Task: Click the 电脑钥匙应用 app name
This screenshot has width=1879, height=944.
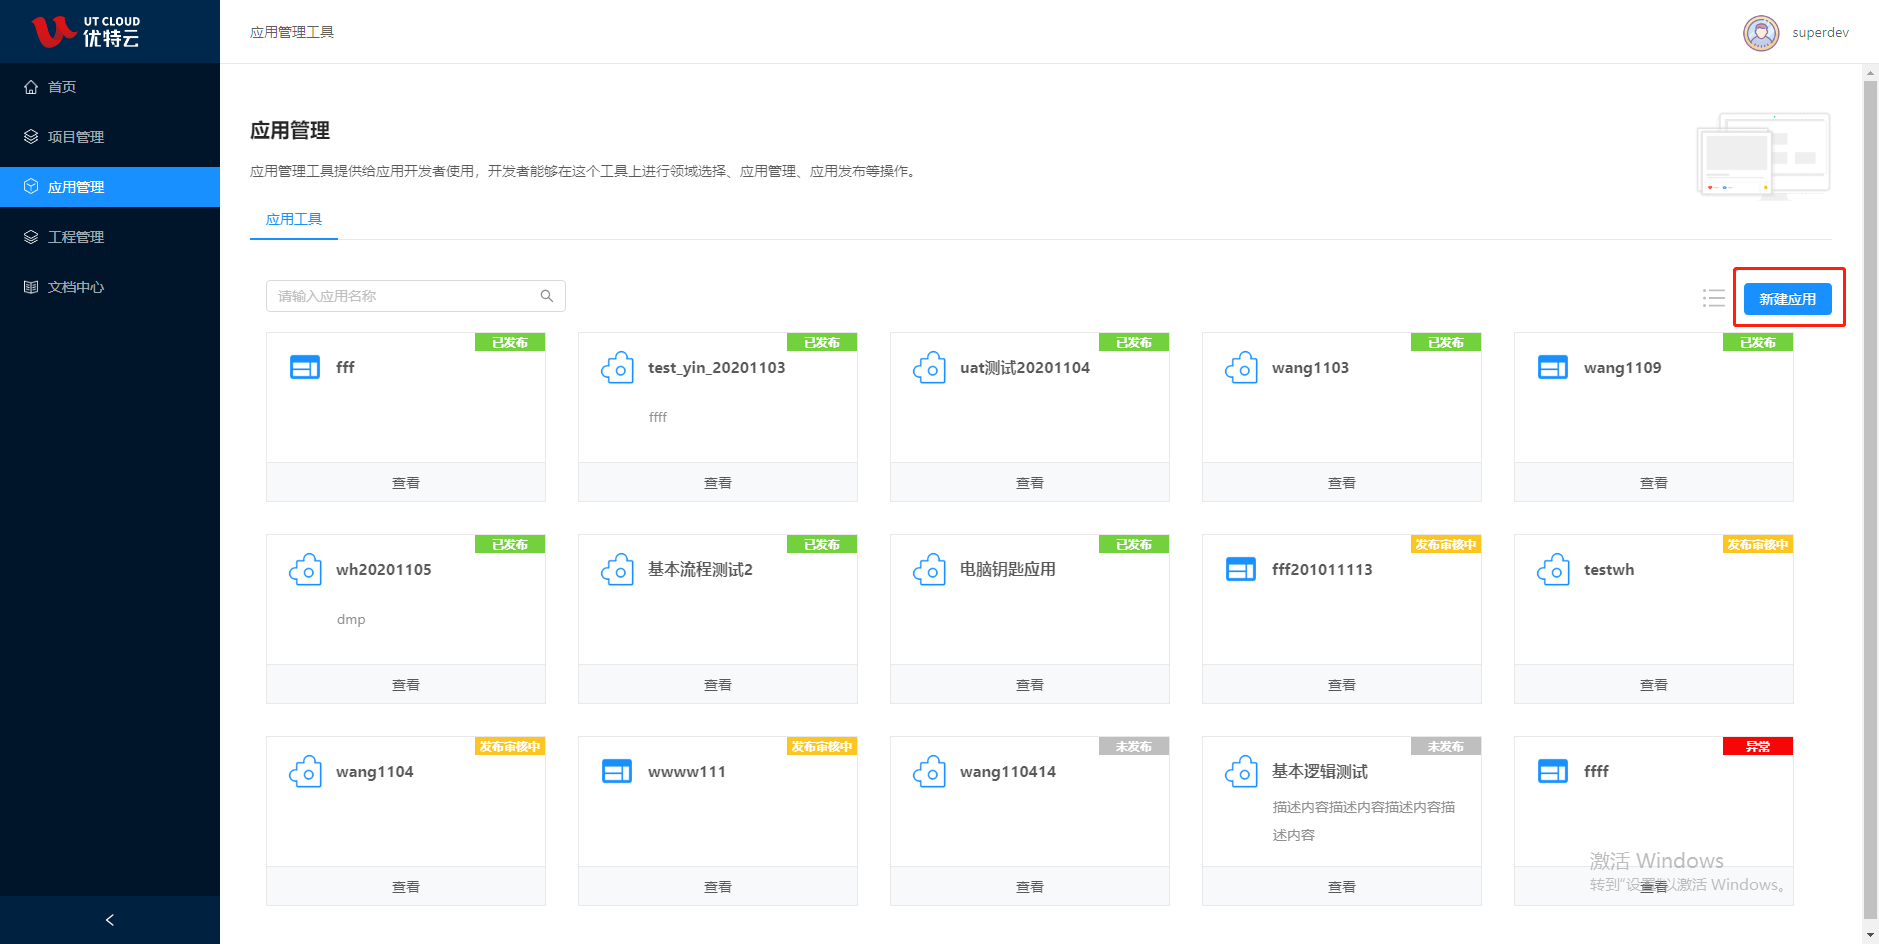Action: [1008, 570]
